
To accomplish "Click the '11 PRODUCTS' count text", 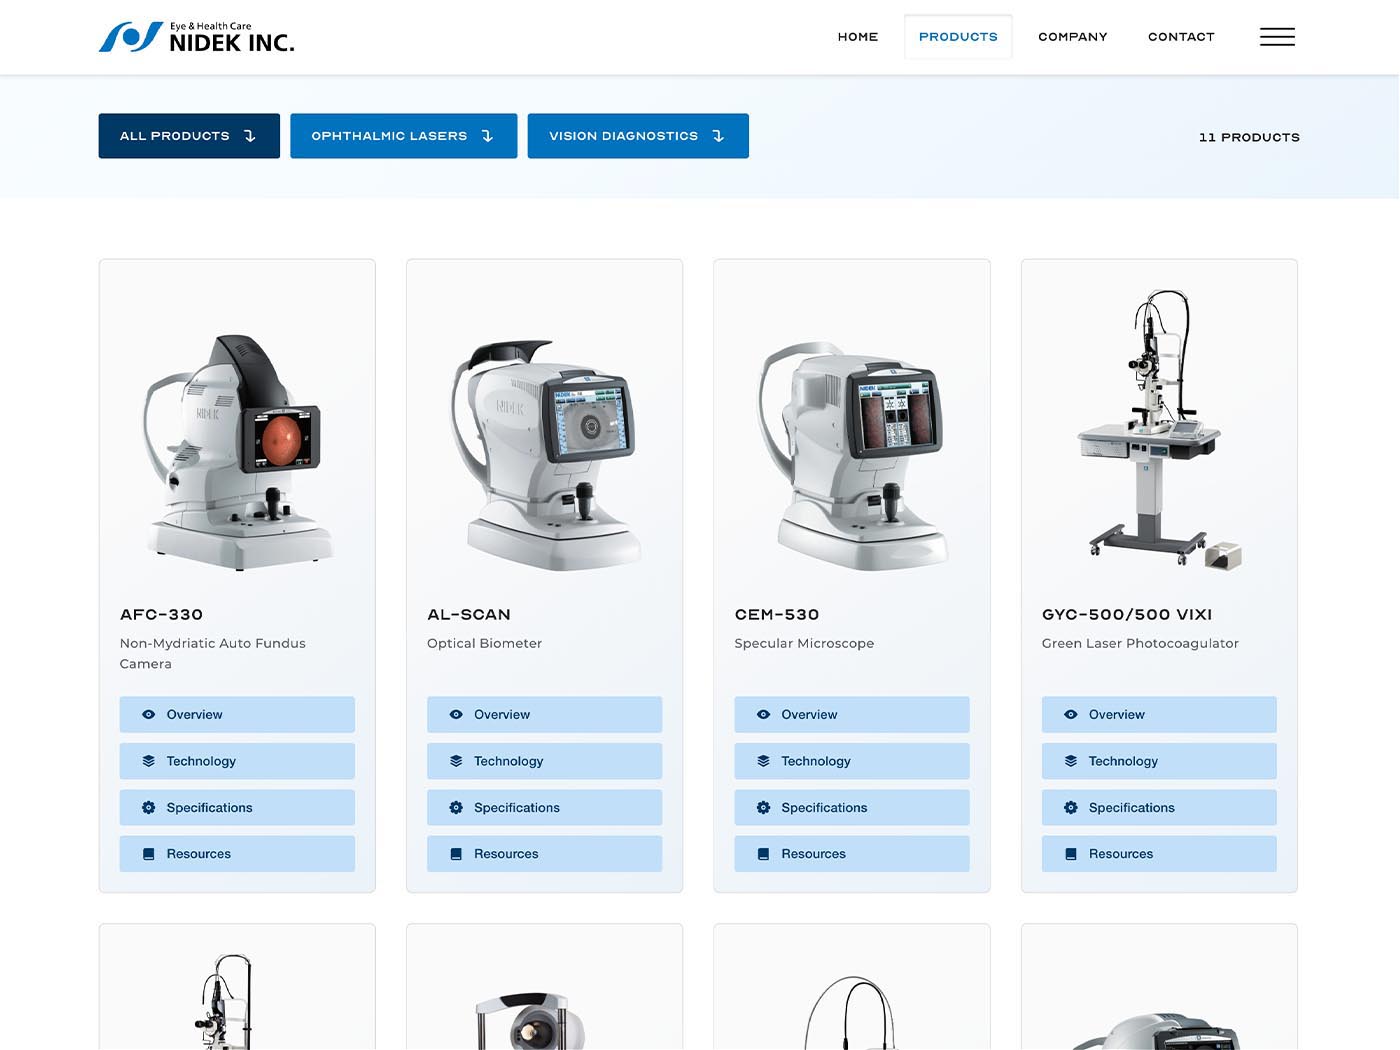I will click(x=1249, y=137).
